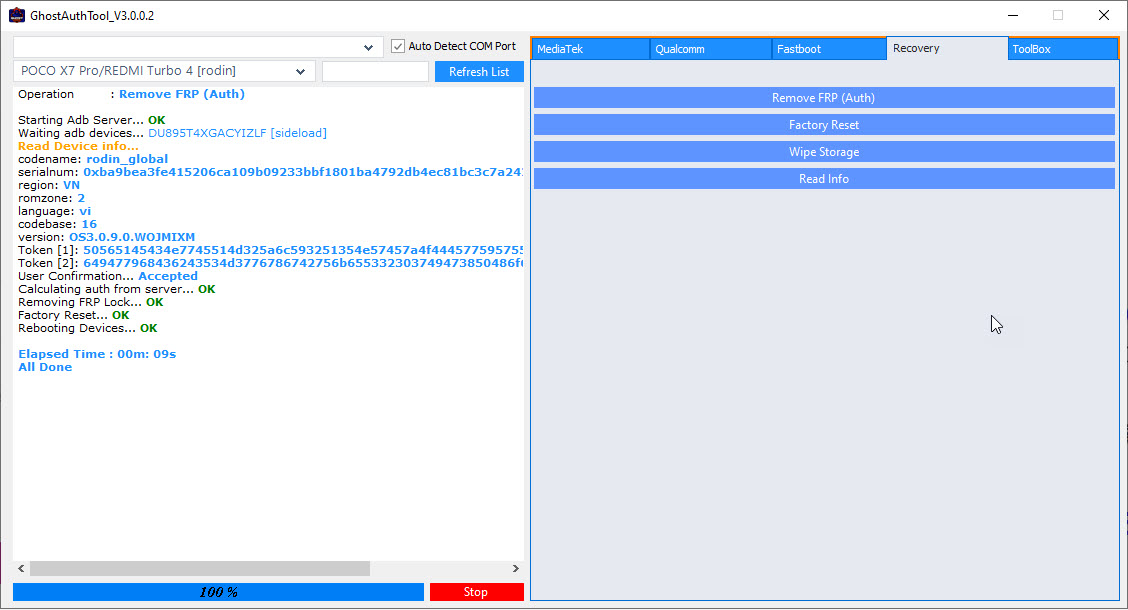The height and width of the screenshot is (610, 1128).
Task: Click the horizontal scrollbar thumb in the log
Action: [199, 568]
